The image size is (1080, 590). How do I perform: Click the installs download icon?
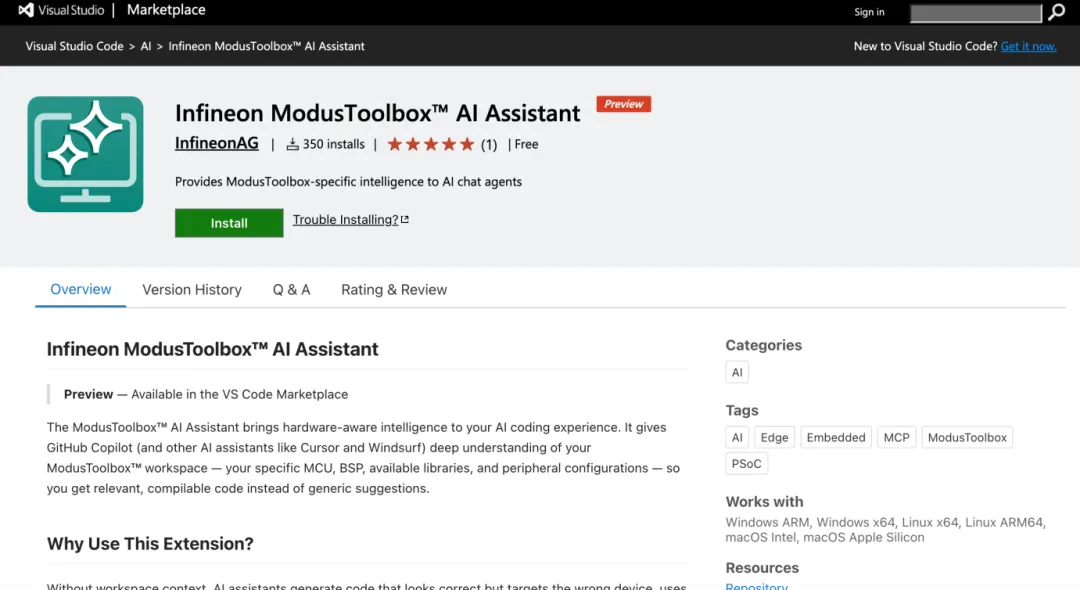coord(292,144)
